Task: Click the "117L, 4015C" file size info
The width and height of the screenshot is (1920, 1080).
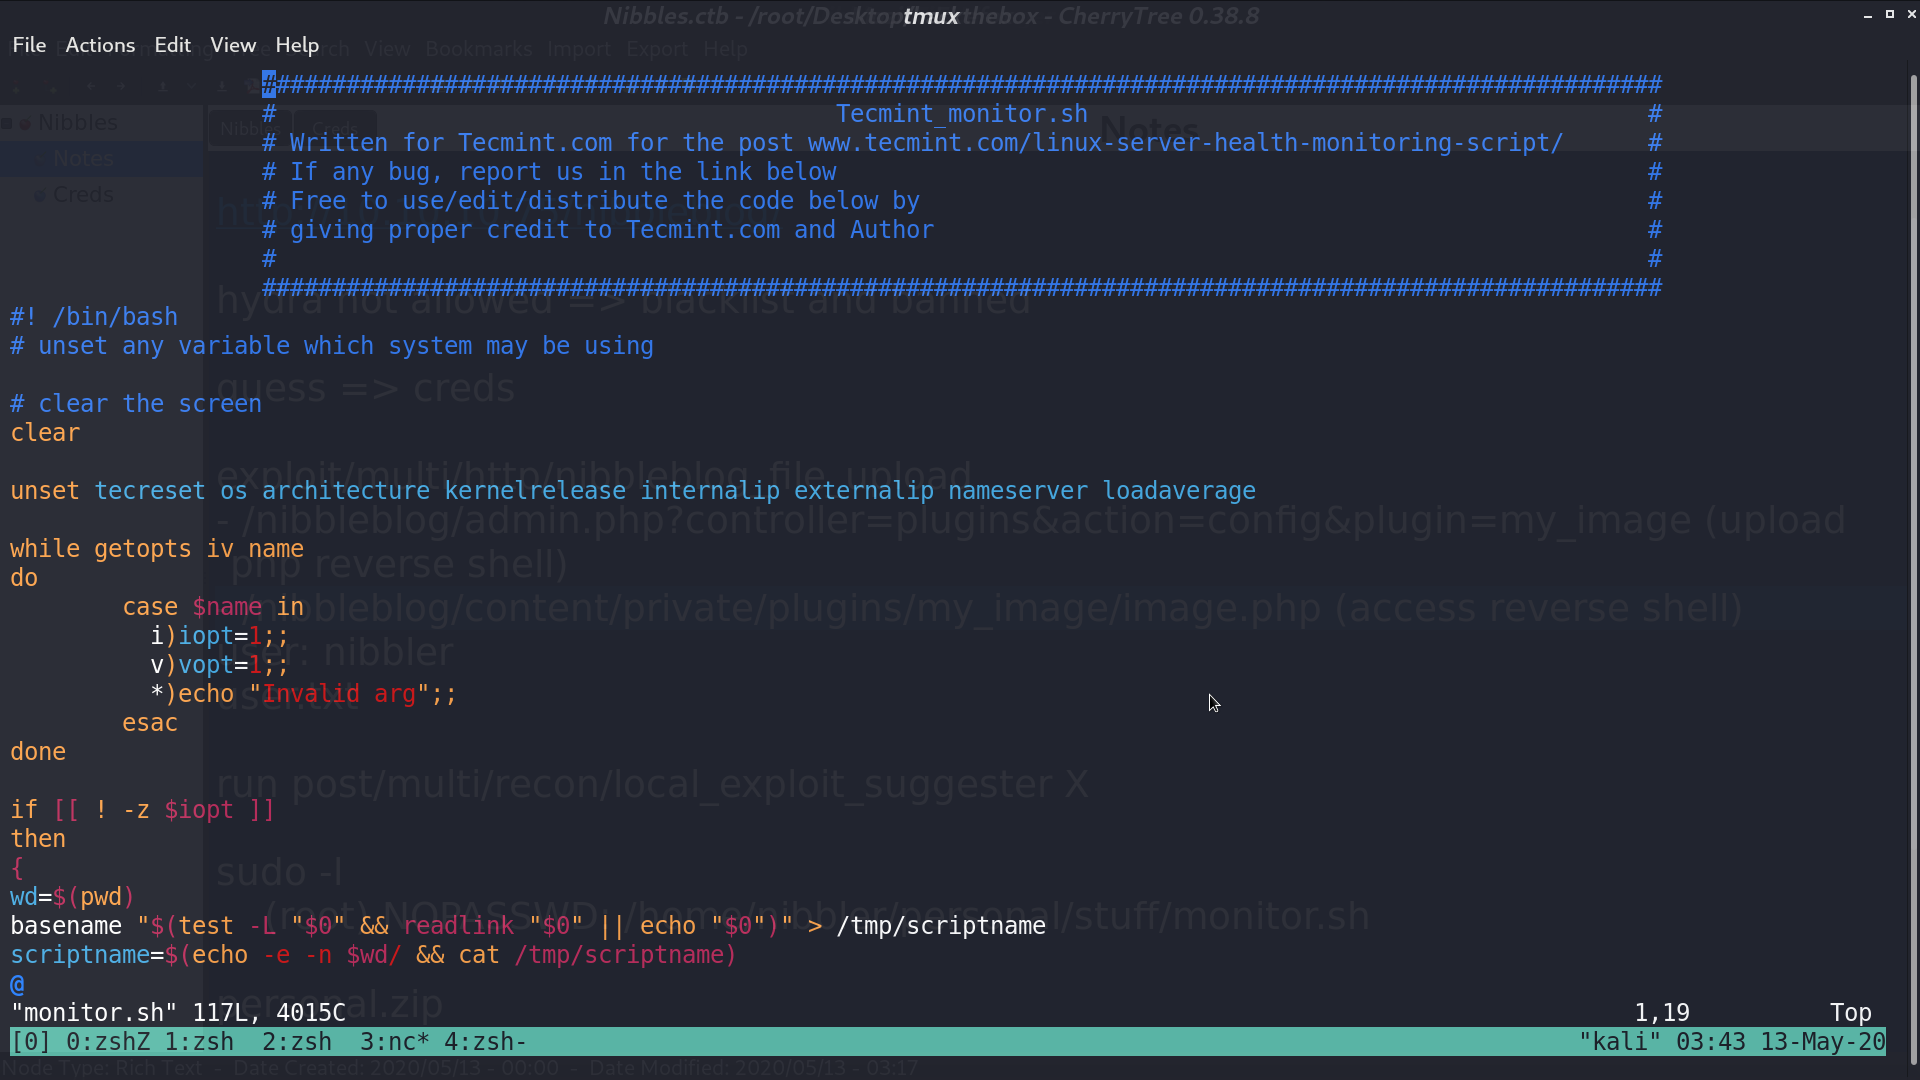Action: [x=269, y=1013]
